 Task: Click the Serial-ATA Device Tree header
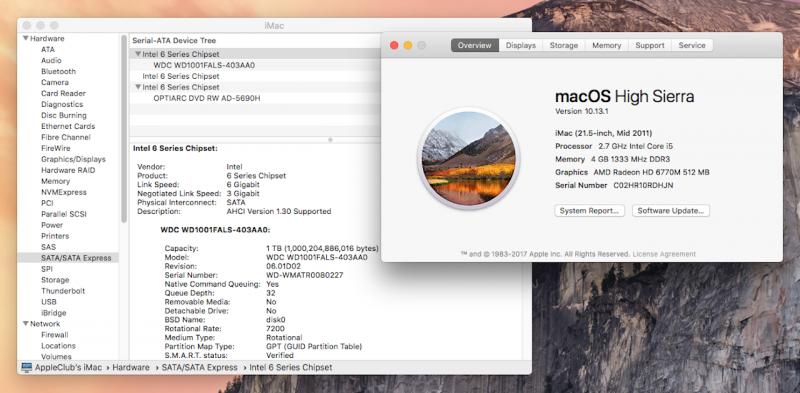coord(174,40)
